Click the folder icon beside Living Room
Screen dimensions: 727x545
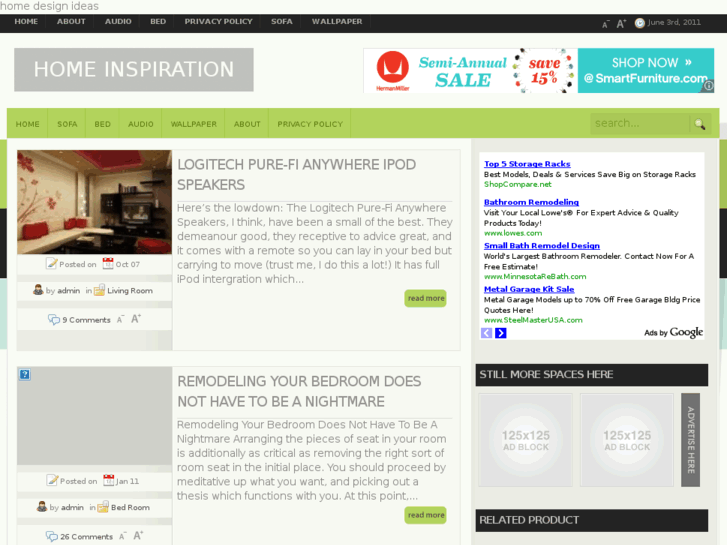point(99,290)
